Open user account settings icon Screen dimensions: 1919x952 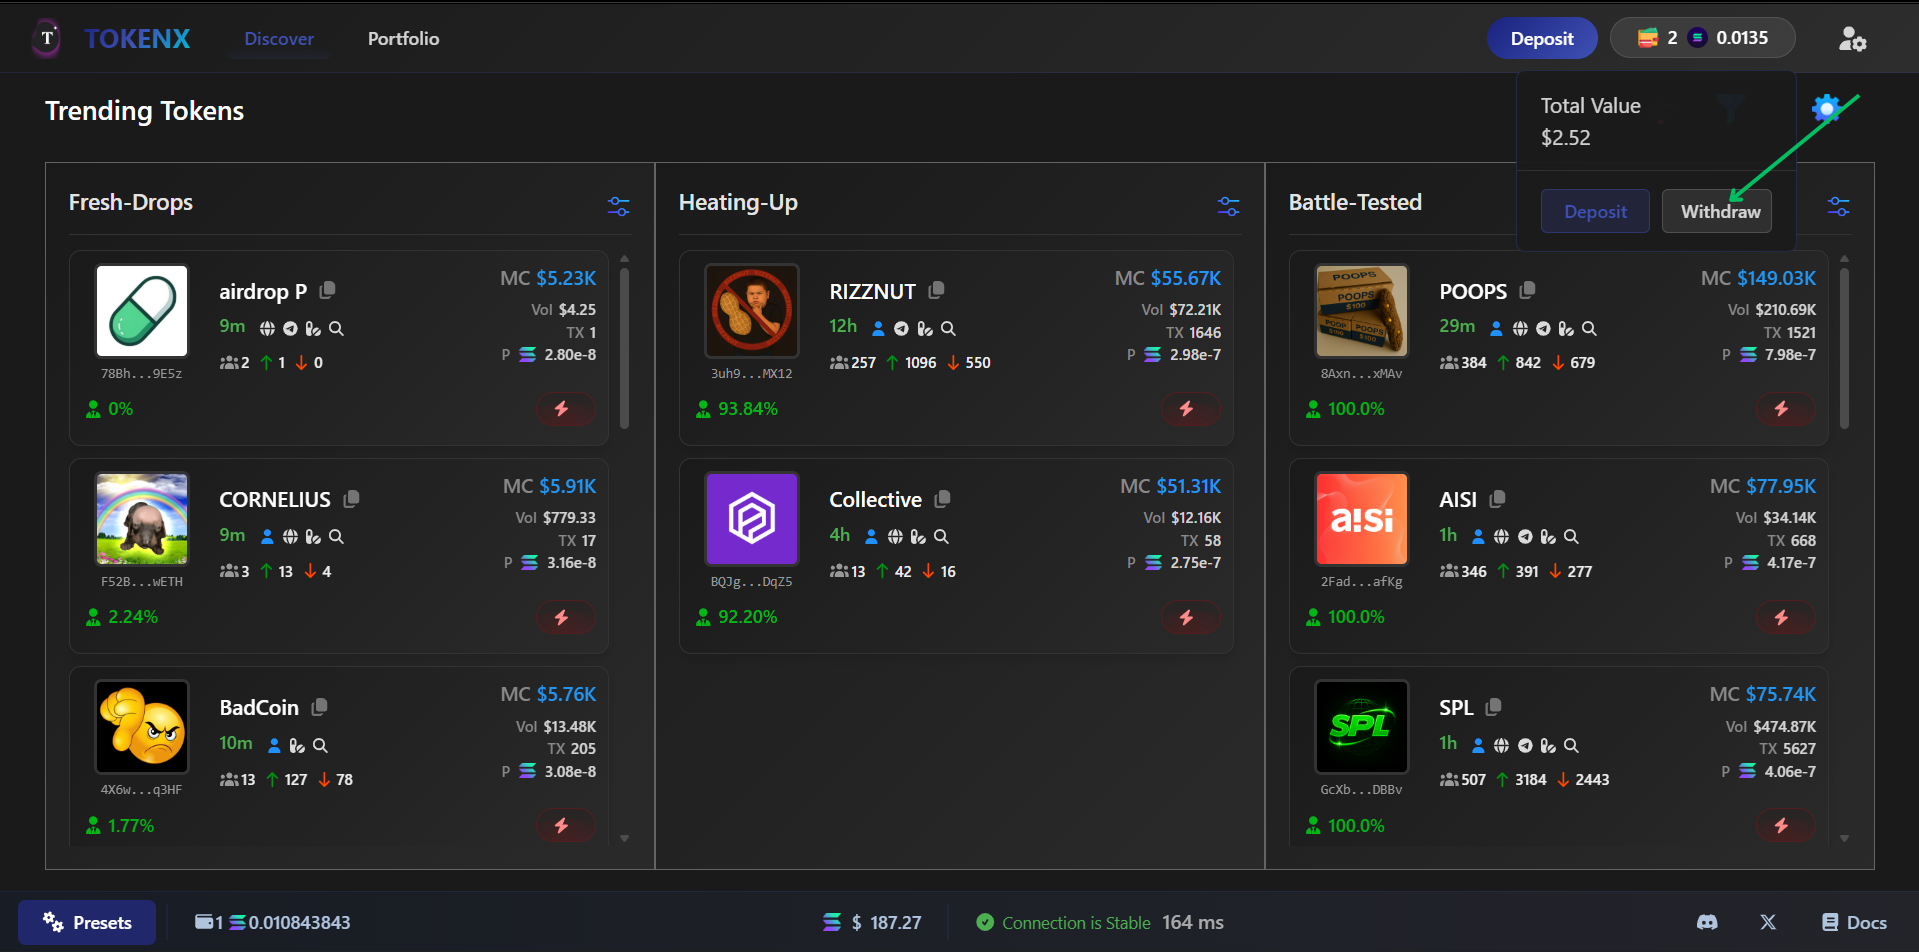click(1852, 39)
